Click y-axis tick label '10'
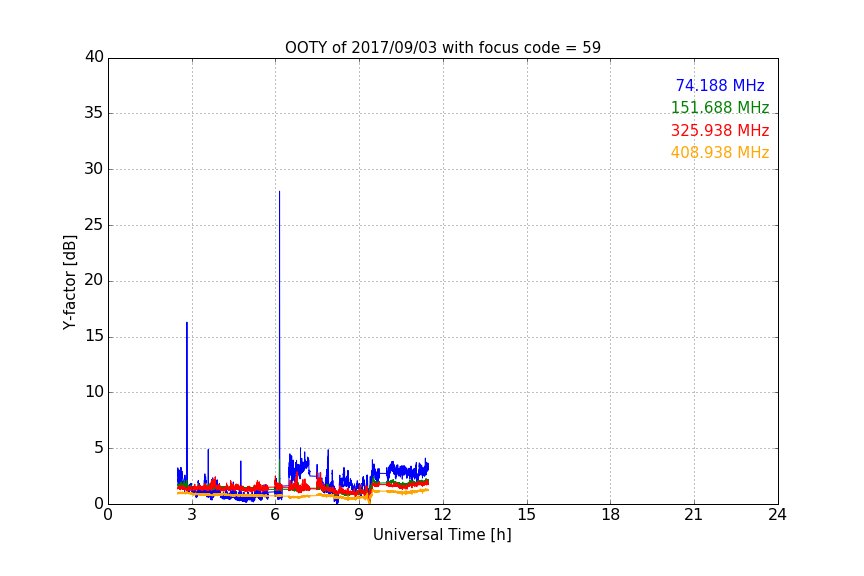Viewport: 864px width, 576px height. point(94,392)
